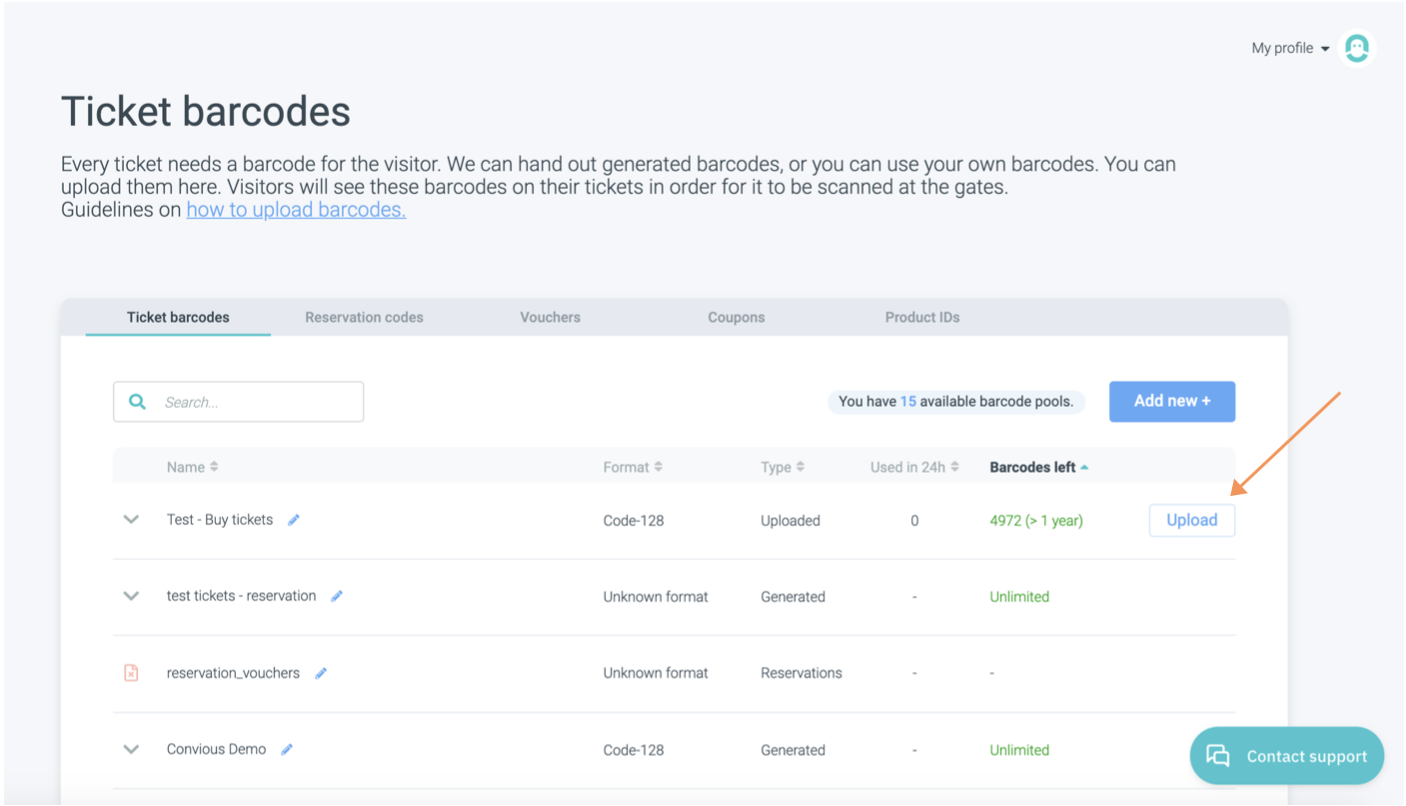Image resolution: width=1406 pixels, height=806 pixels.
Task: Click the profile avatar icon
Action: coord(1356,48)
